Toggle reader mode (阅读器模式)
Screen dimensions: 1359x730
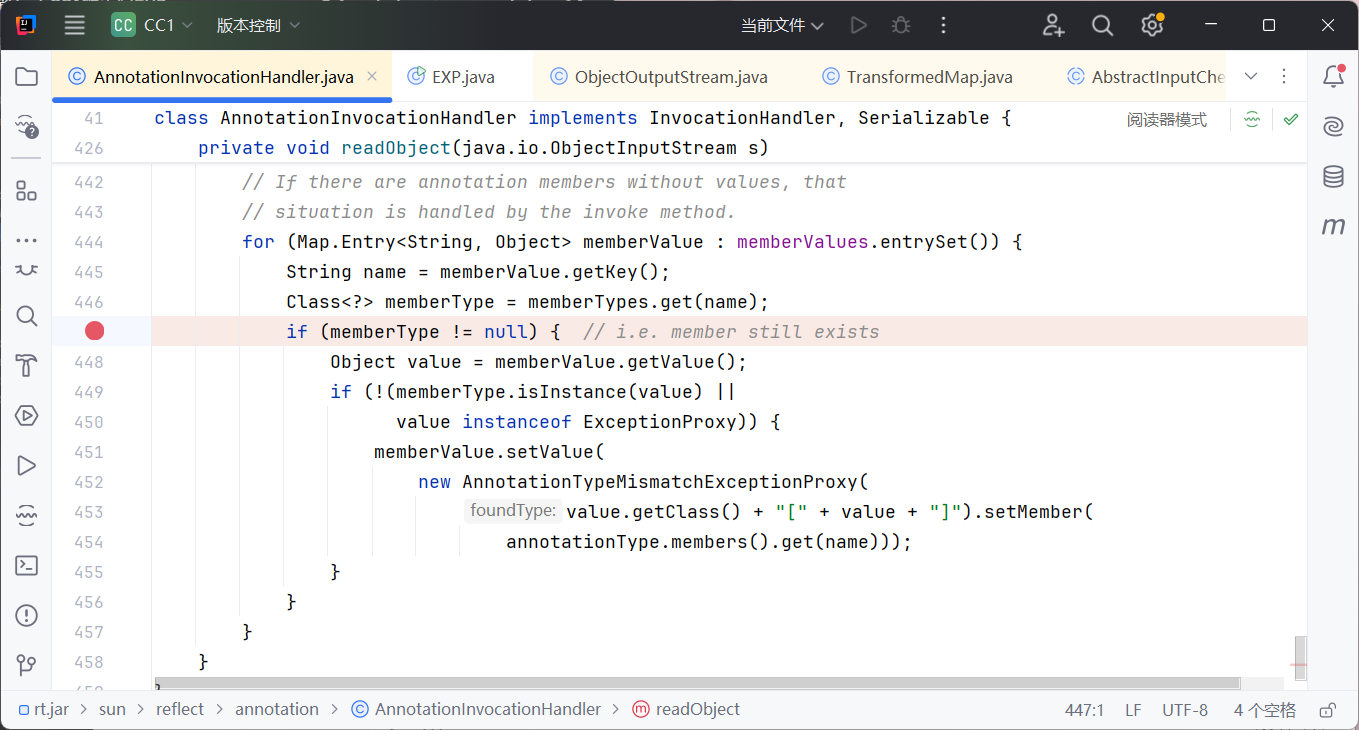(1166, 120)
